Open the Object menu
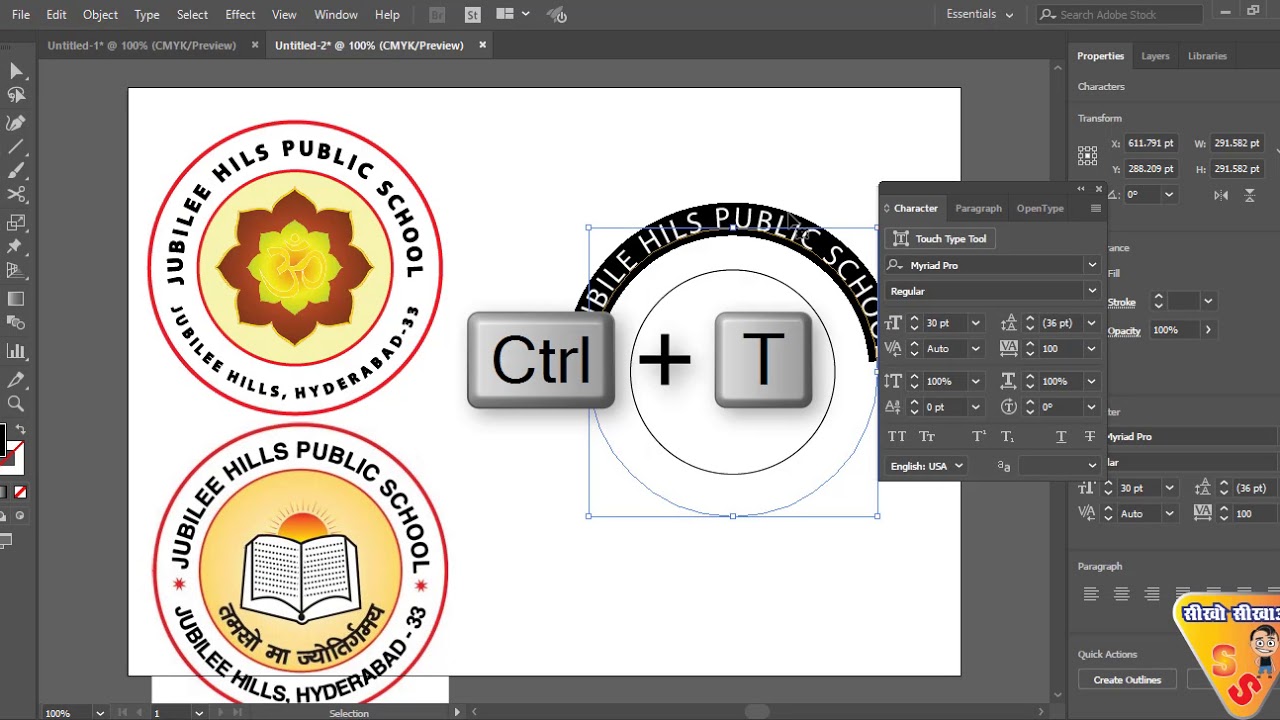The image size is (1280, 720). click(100, 15)
